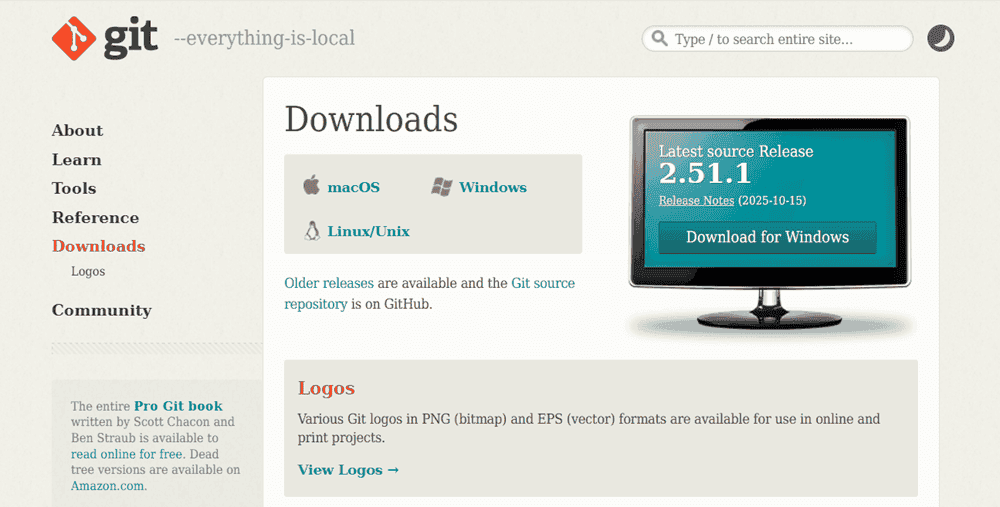This screenshot has height=507, width=1000.
Task: Click the Tux penguin icon for Linux
Action: 311,231
